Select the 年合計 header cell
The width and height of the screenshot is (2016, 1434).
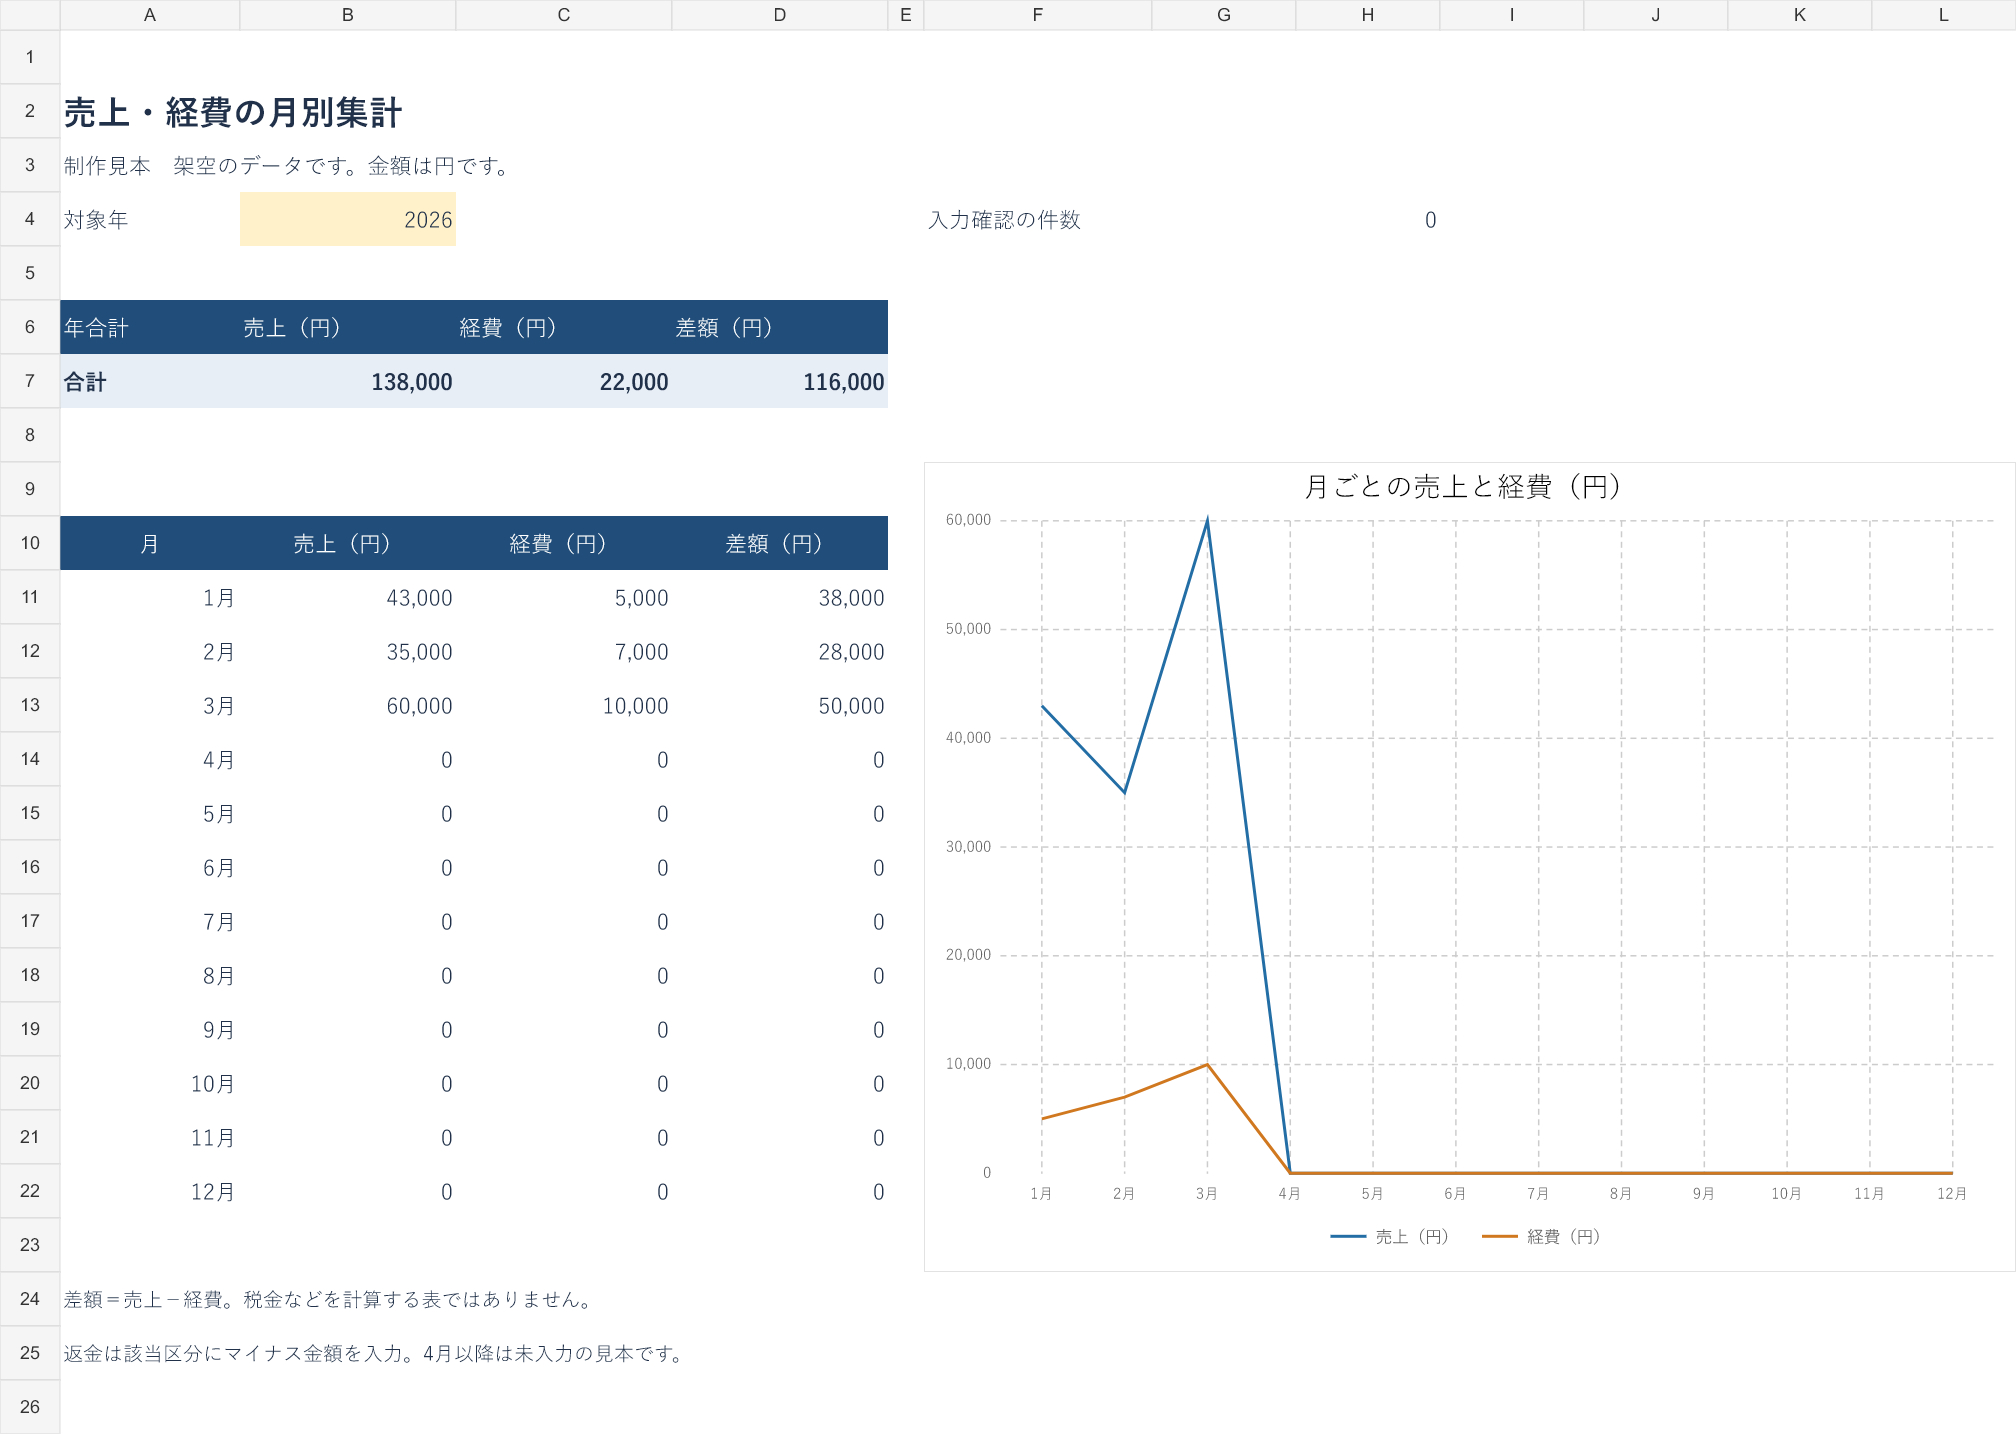coord(150,327)
